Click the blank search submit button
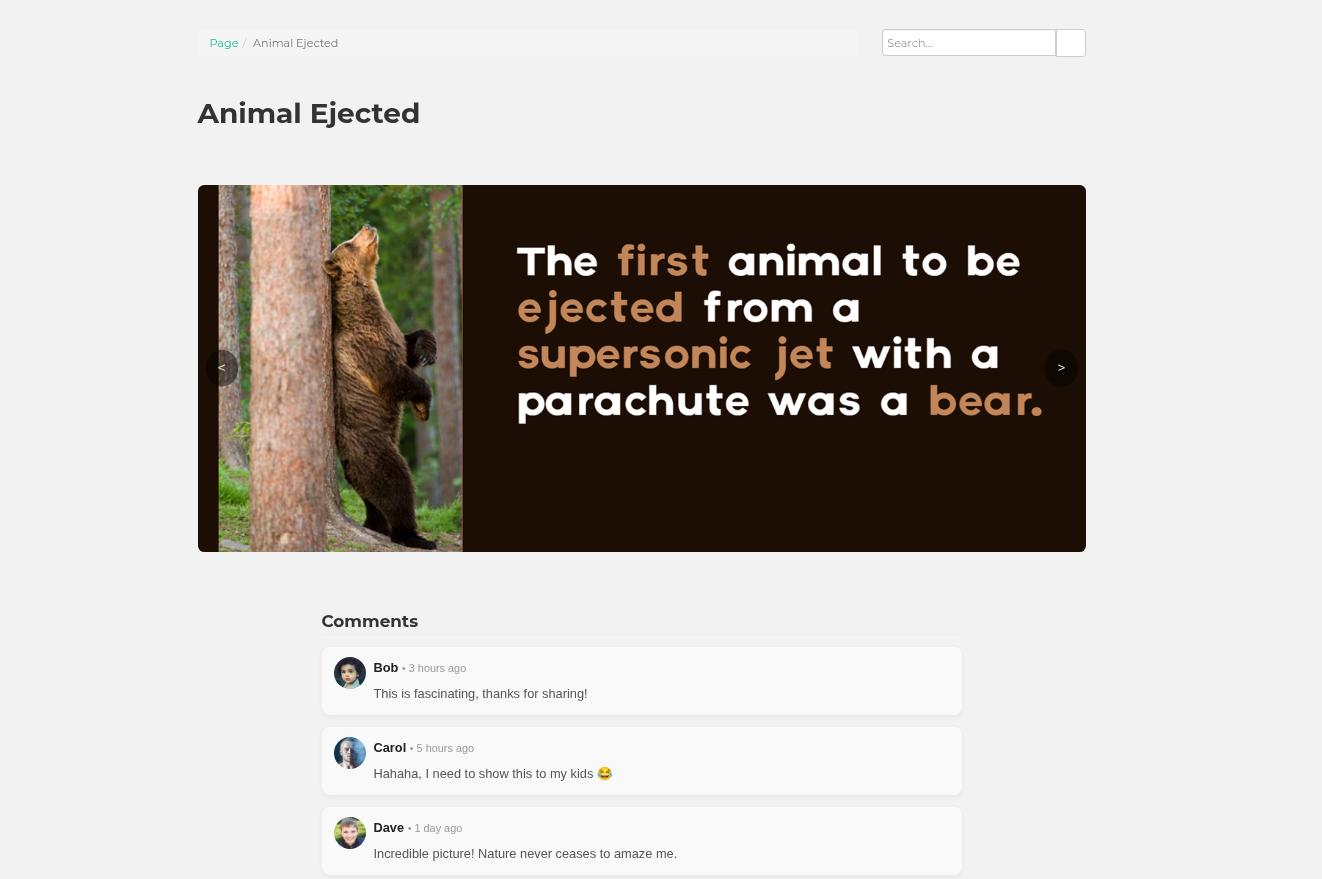This screenshot has height=879, width=1322. 1071,43
